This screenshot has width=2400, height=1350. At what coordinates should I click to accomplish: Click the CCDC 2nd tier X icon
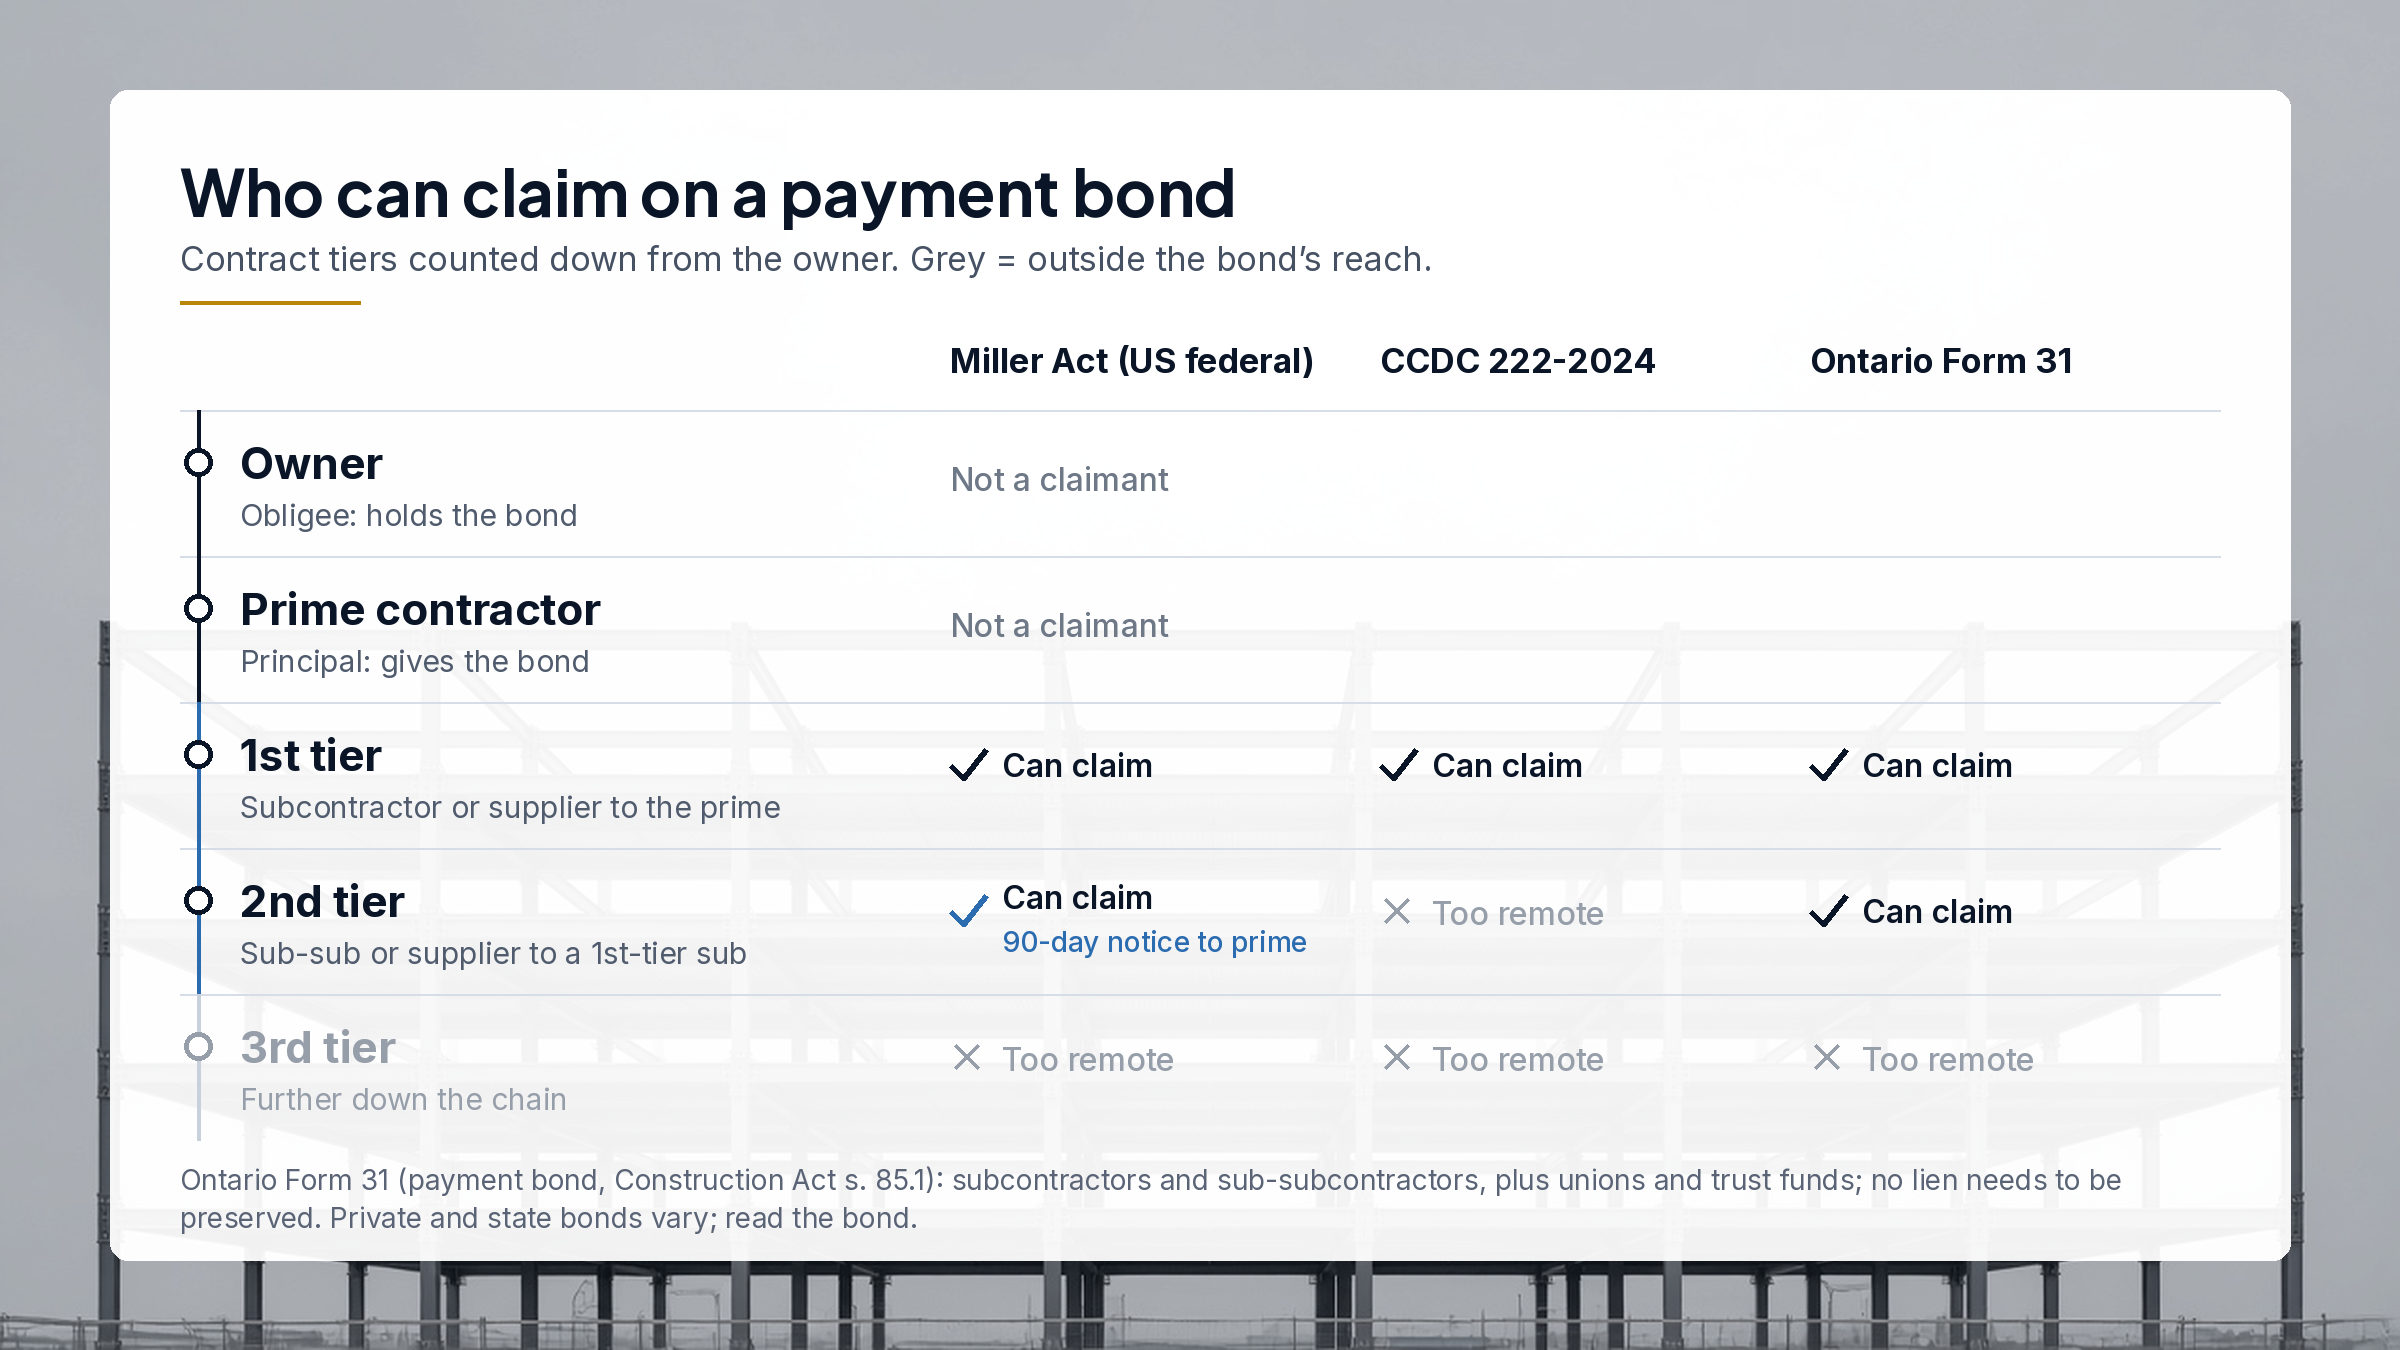tap(1397, 911)
